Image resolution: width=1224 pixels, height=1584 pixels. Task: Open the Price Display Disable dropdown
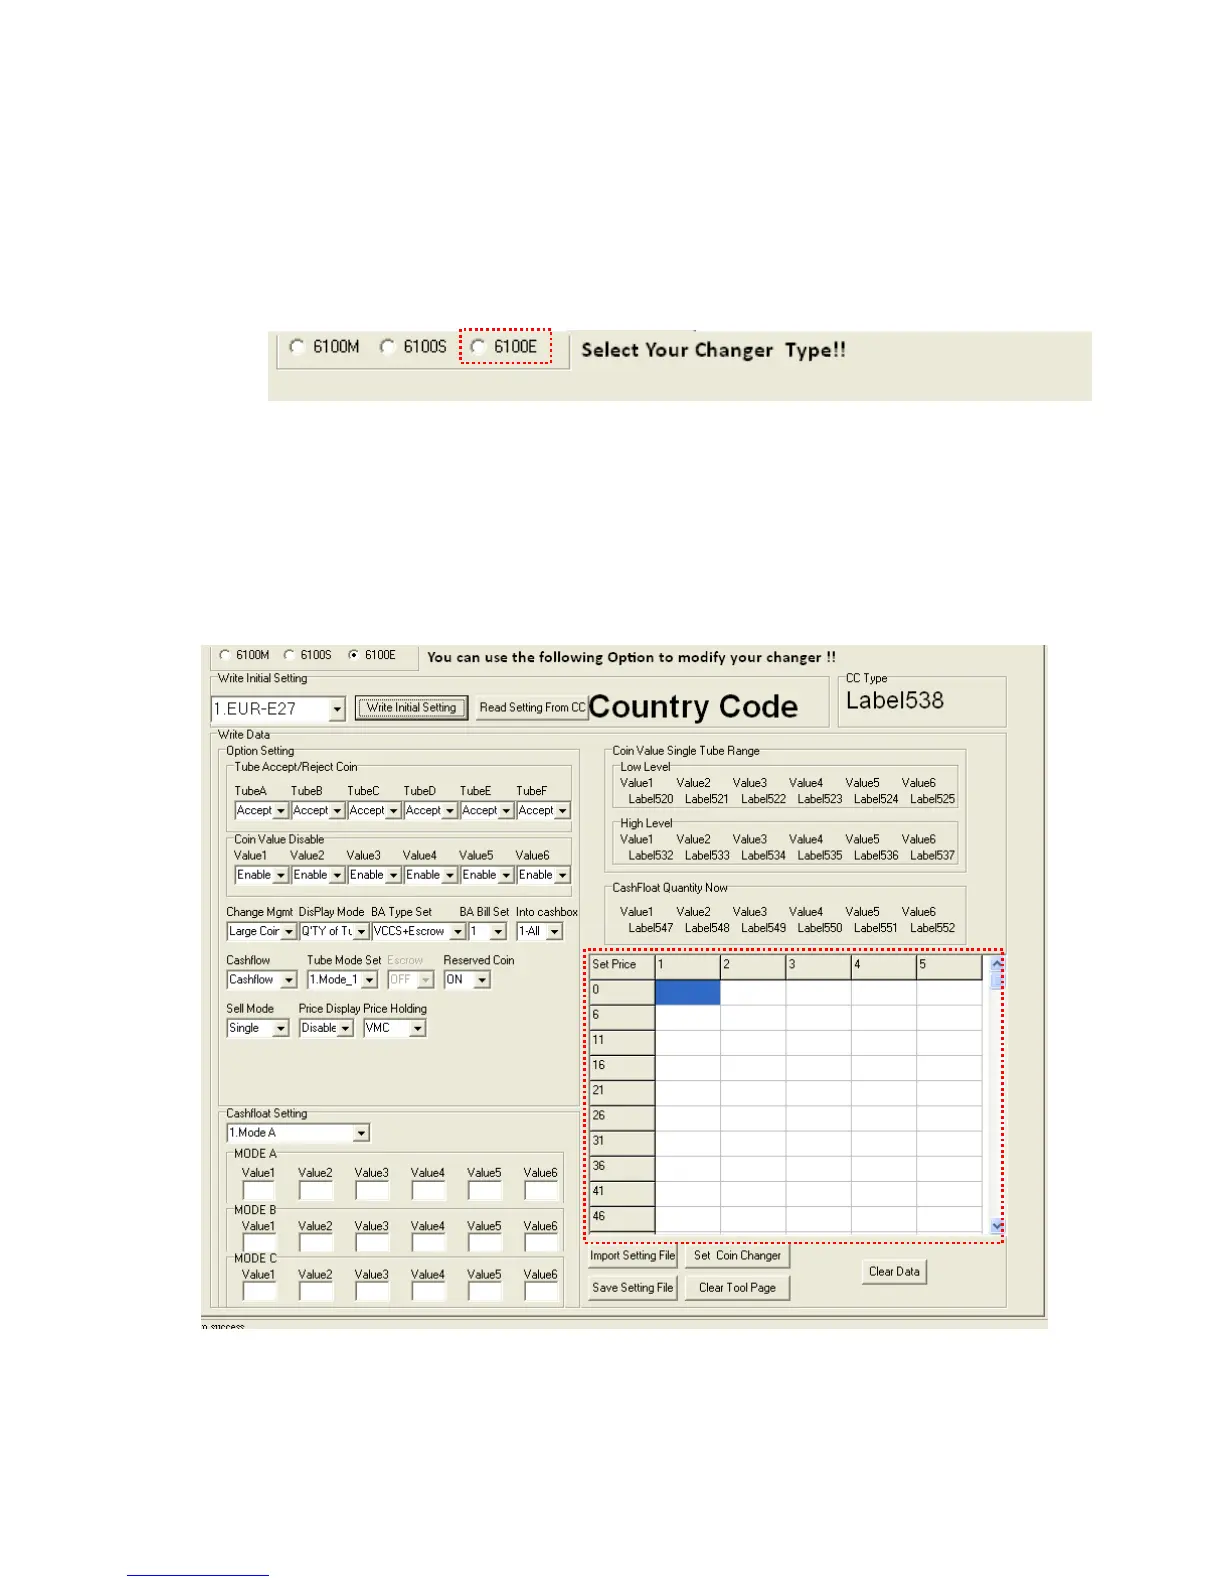[345, 1028]
